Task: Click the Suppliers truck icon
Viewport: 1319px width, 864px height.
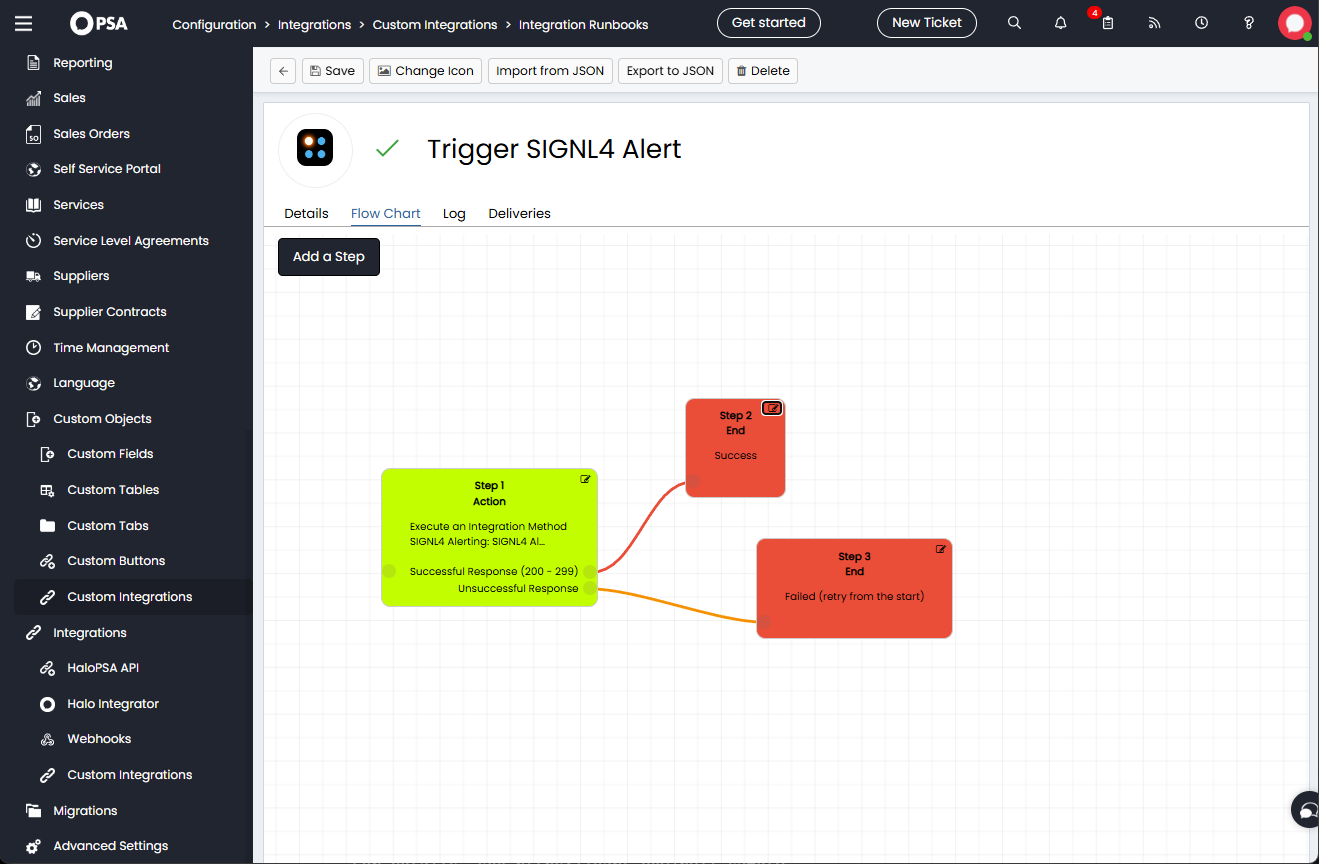Action: click(33, 276)
